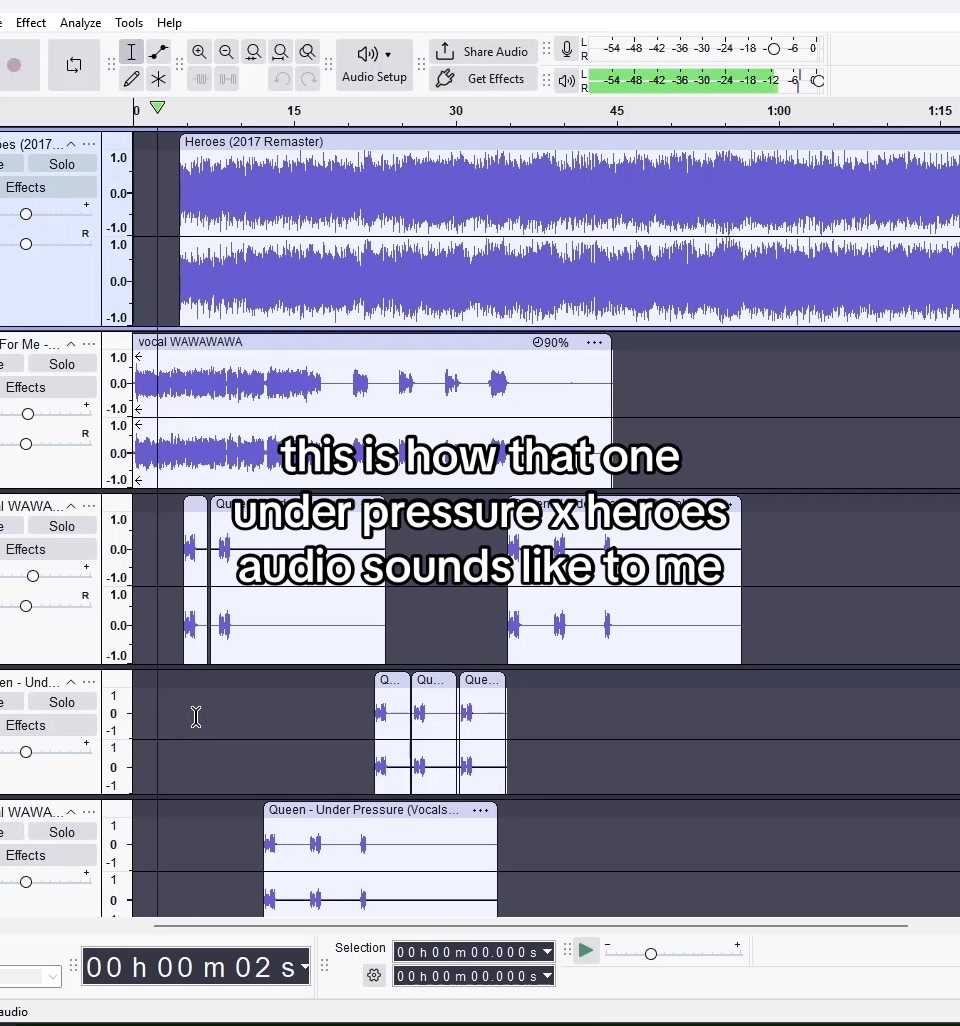Open the Analyze menu
This screenshot has width=960, height=1026.
(80, 23)
